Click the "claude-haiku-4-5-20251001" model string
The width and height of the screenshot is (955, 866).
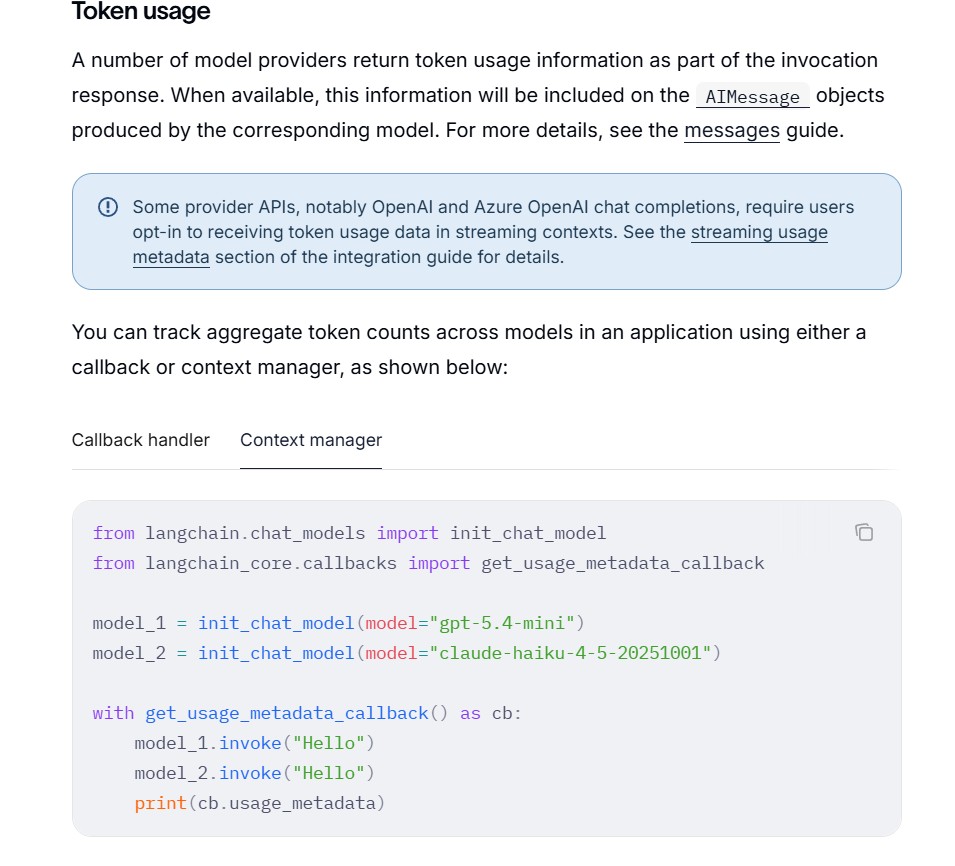(x=570, y=653)
